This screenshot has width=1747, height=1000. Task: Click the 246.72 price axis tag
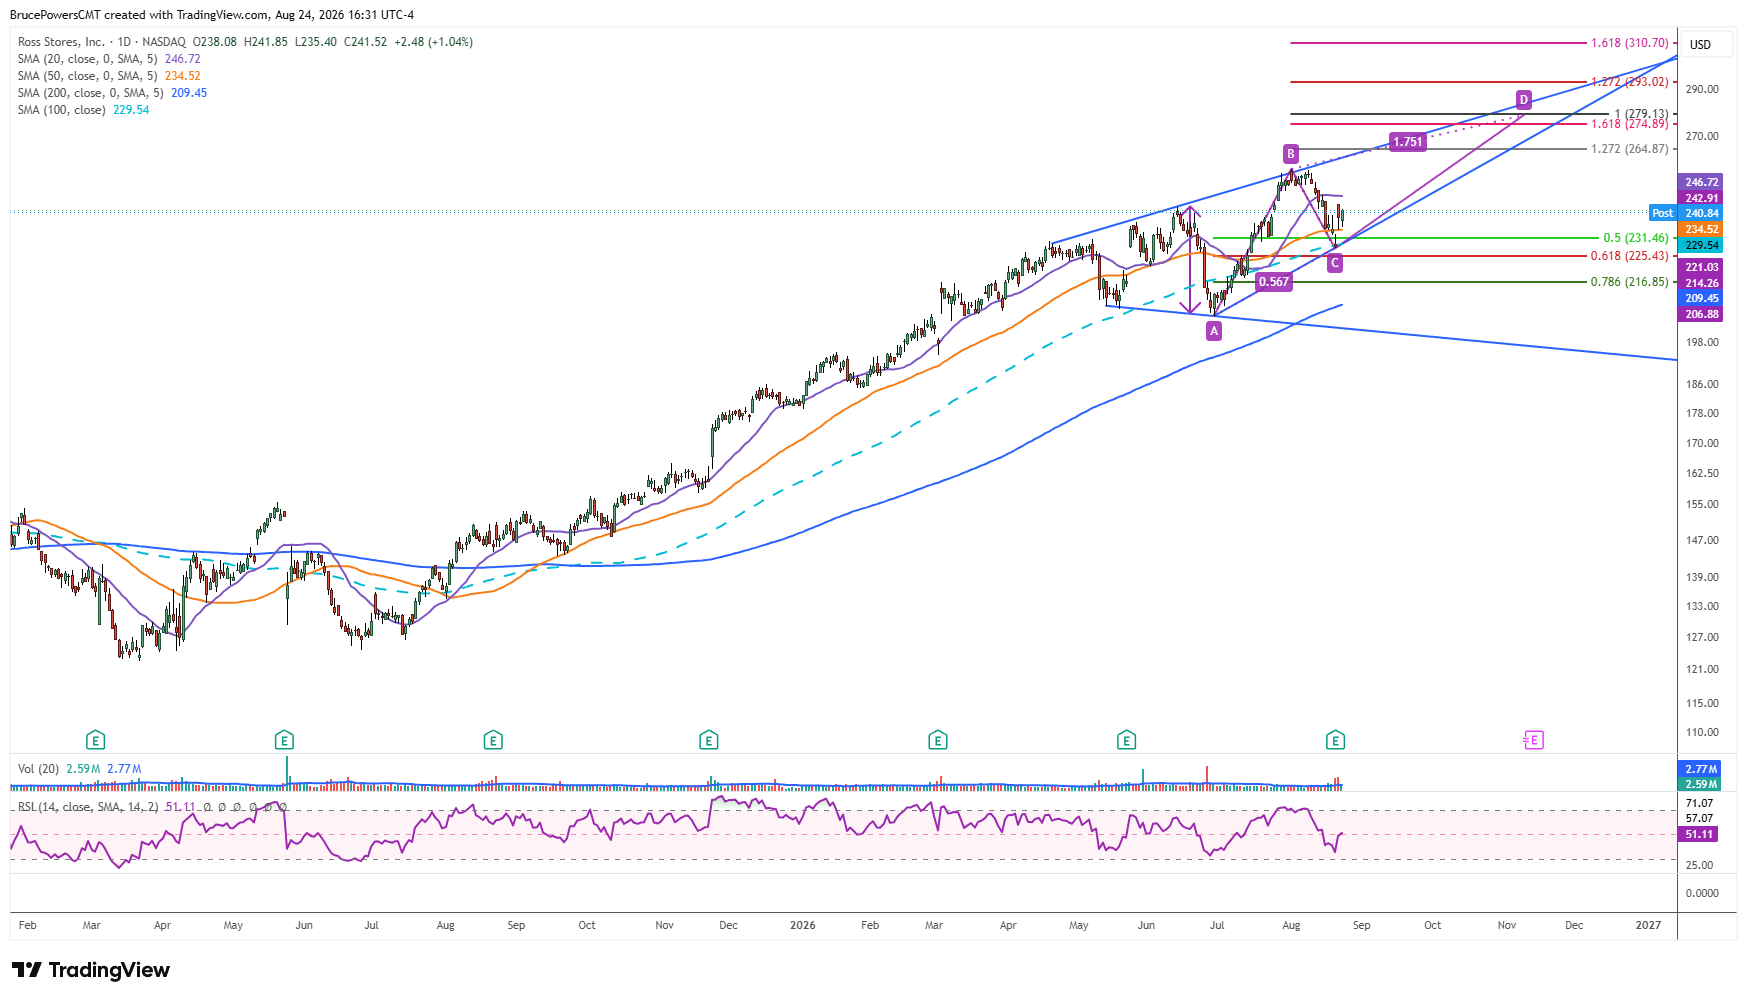tap(1701, 182)
